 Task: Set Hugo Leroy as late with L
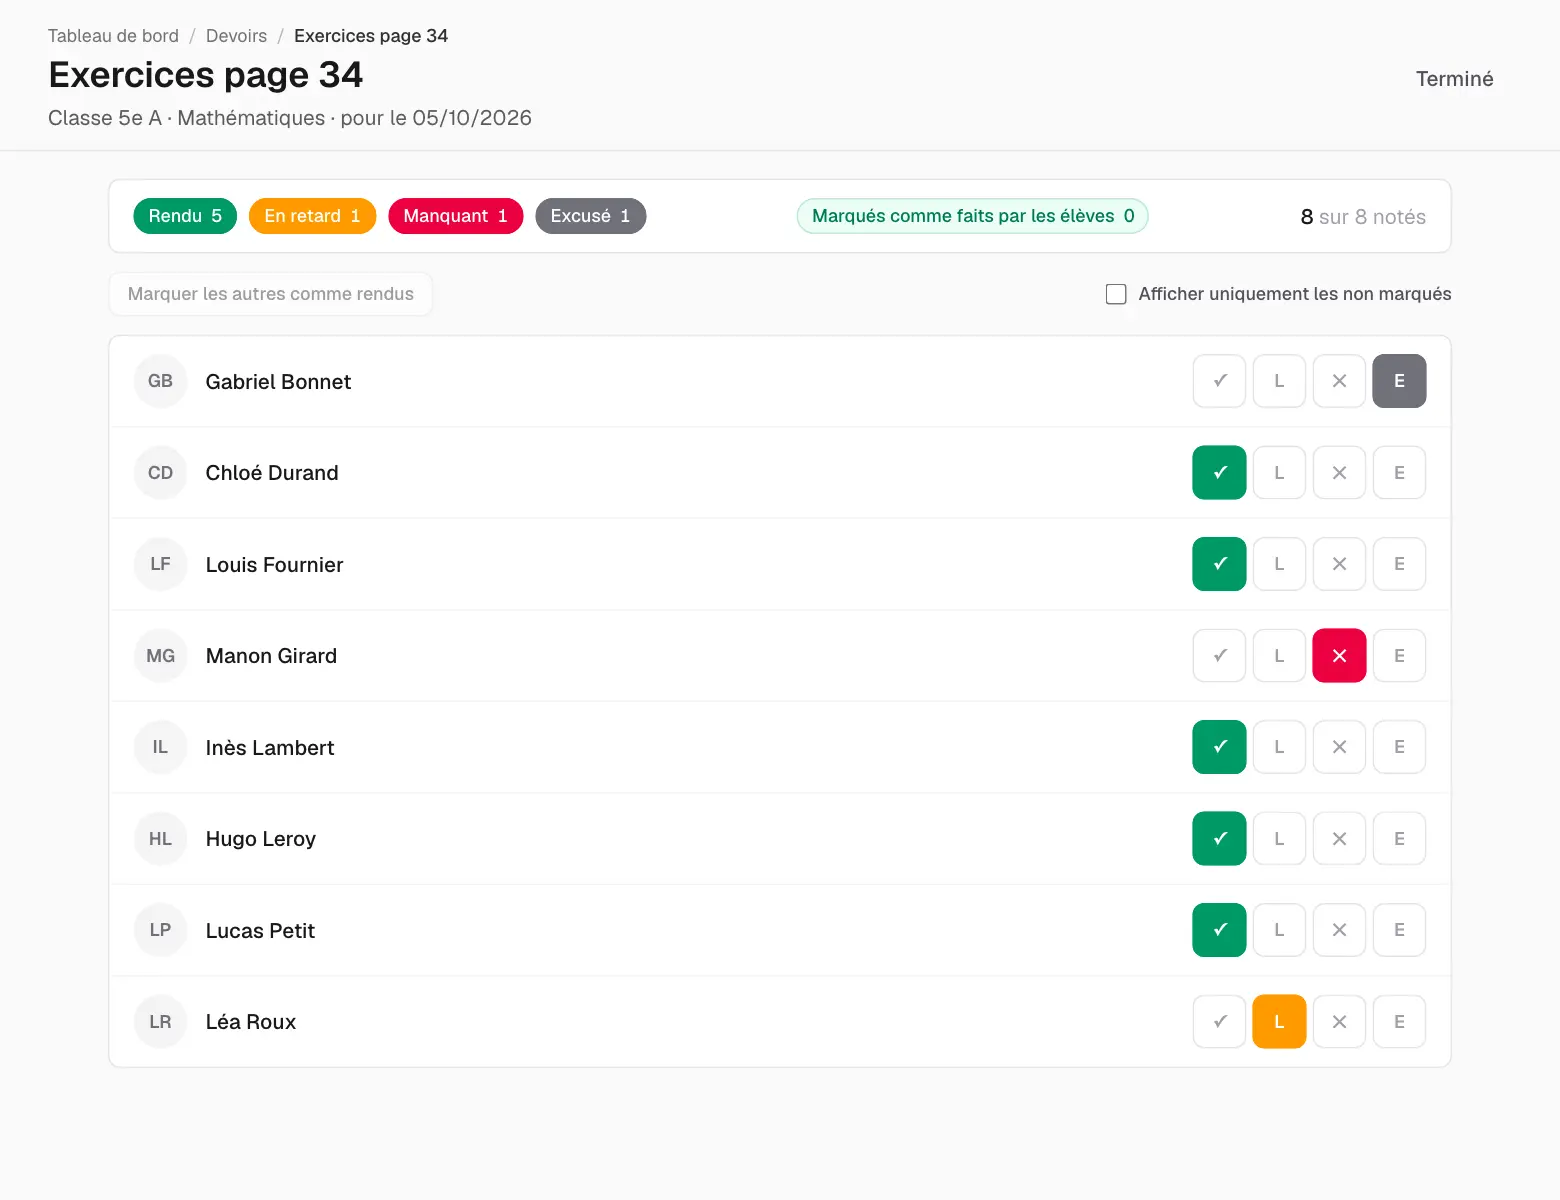point(1279,839)
